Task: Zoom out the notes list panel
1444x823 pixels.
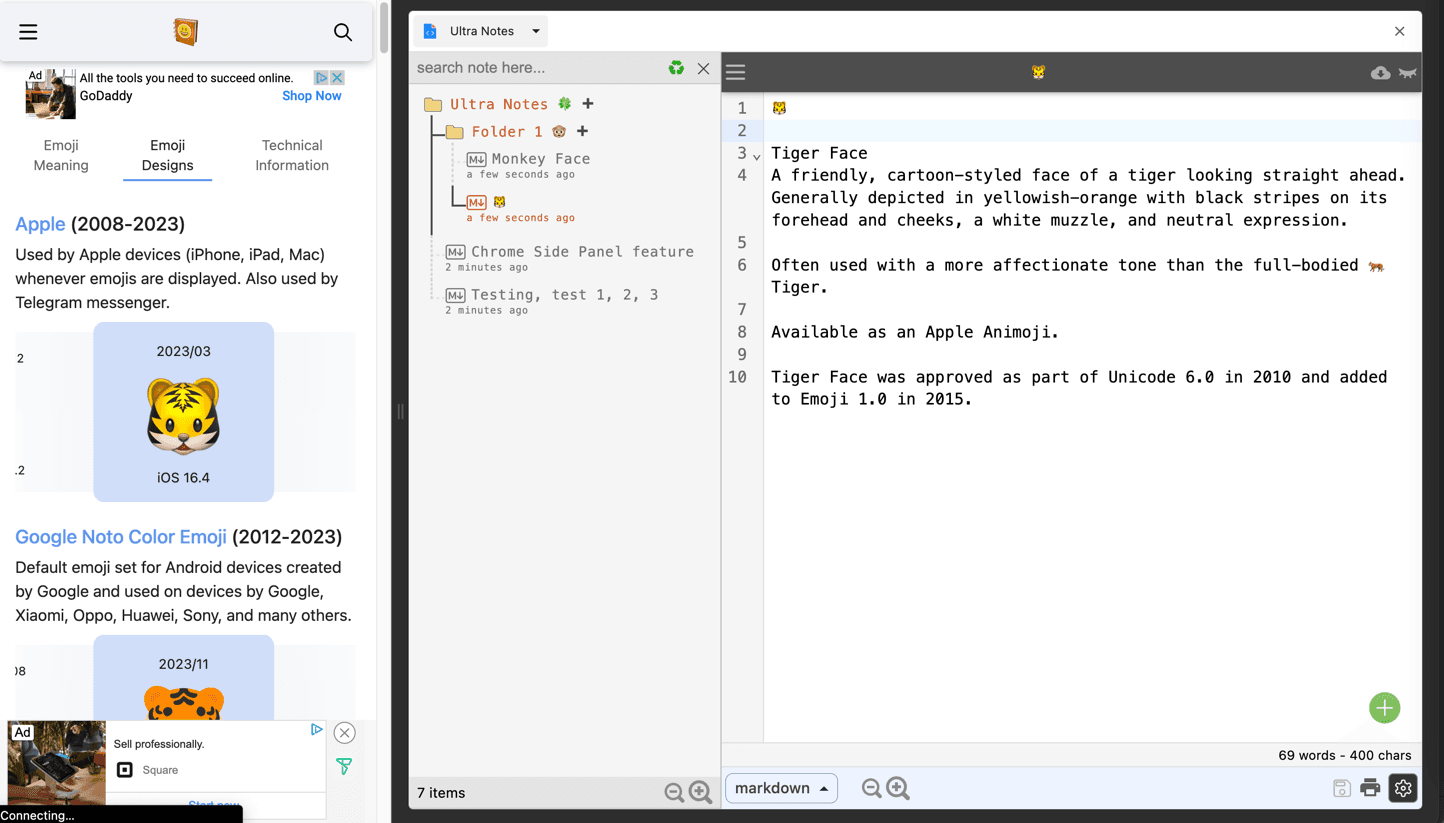Action: coord(674,793)
